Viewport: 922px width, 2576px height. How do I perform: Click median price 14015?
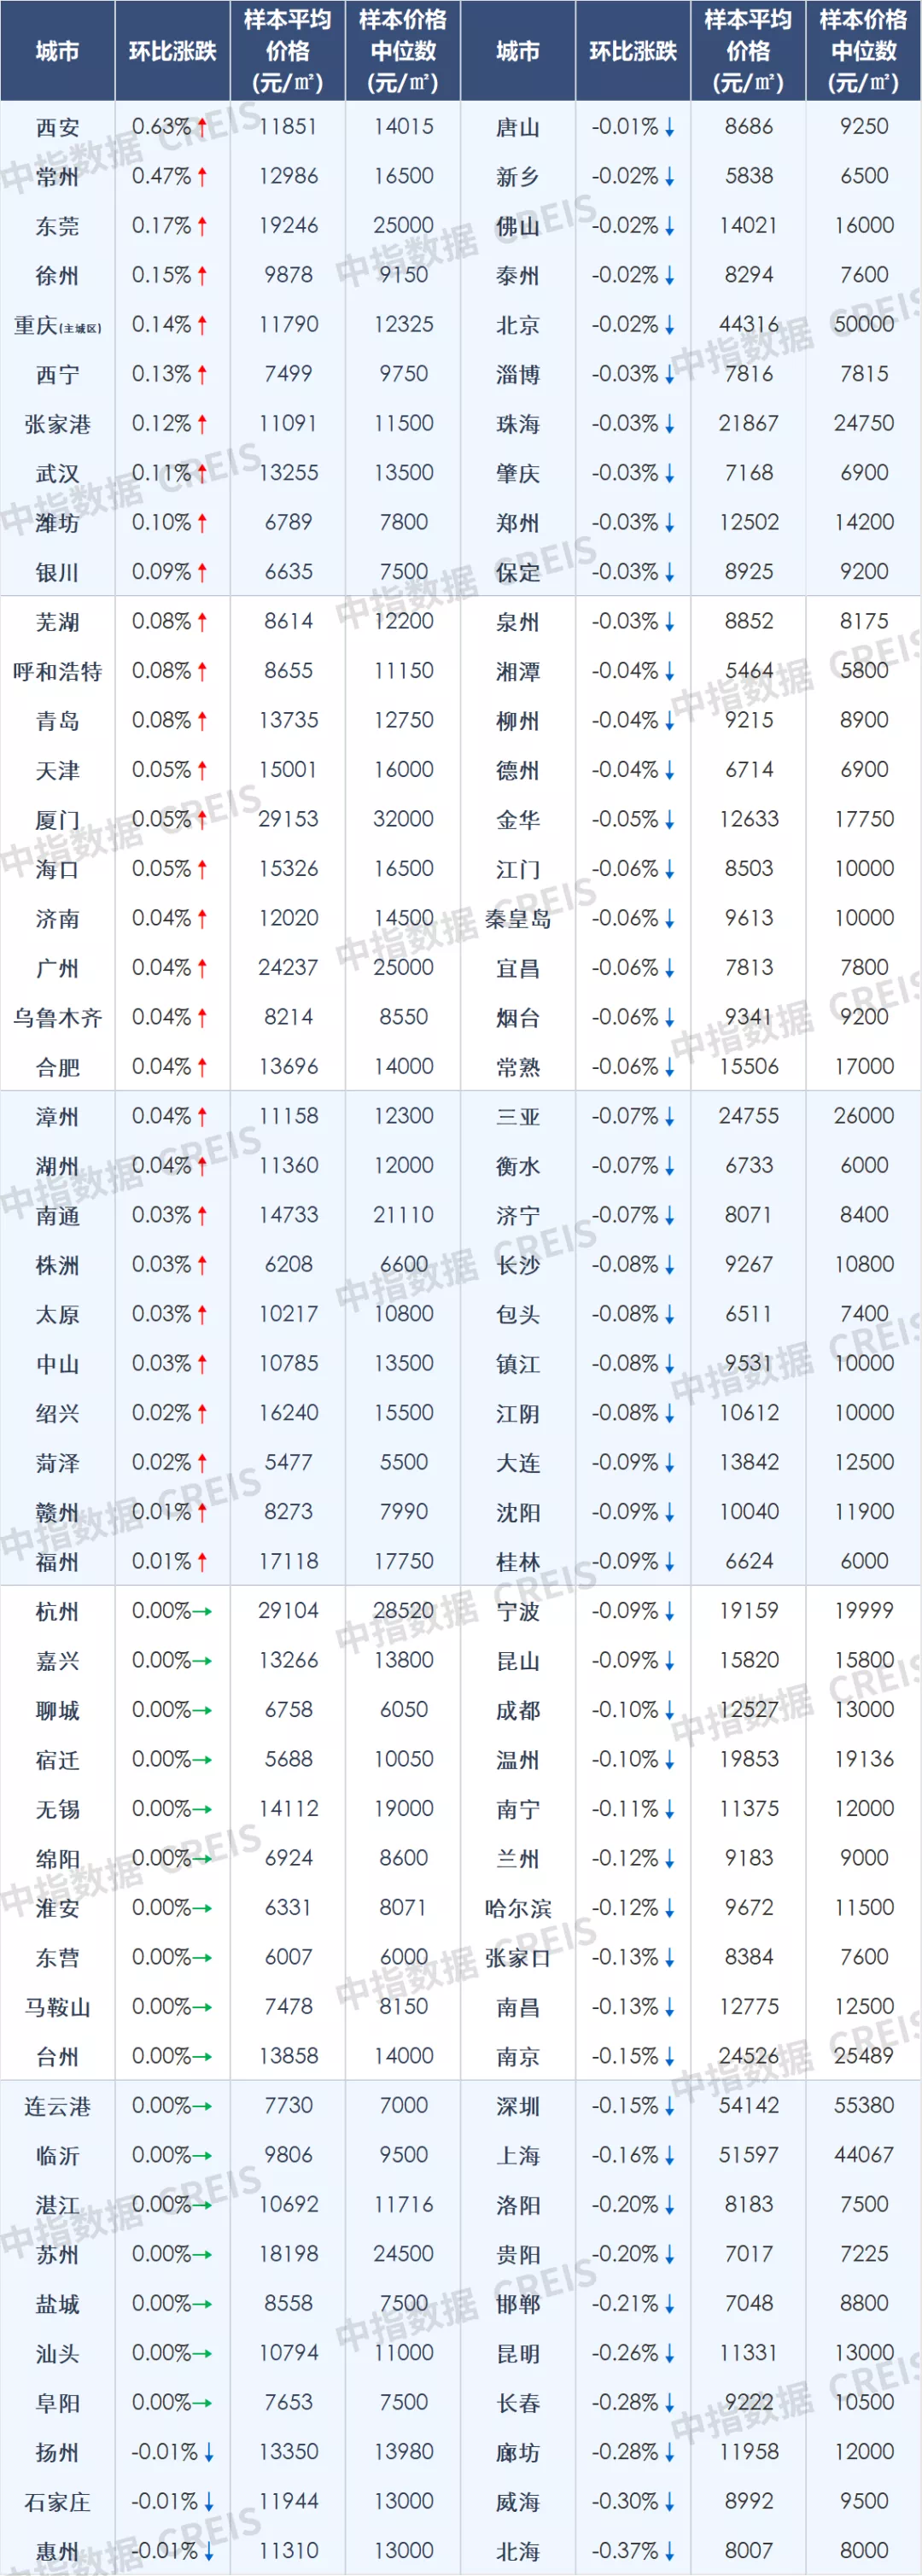tap(403, 126)
